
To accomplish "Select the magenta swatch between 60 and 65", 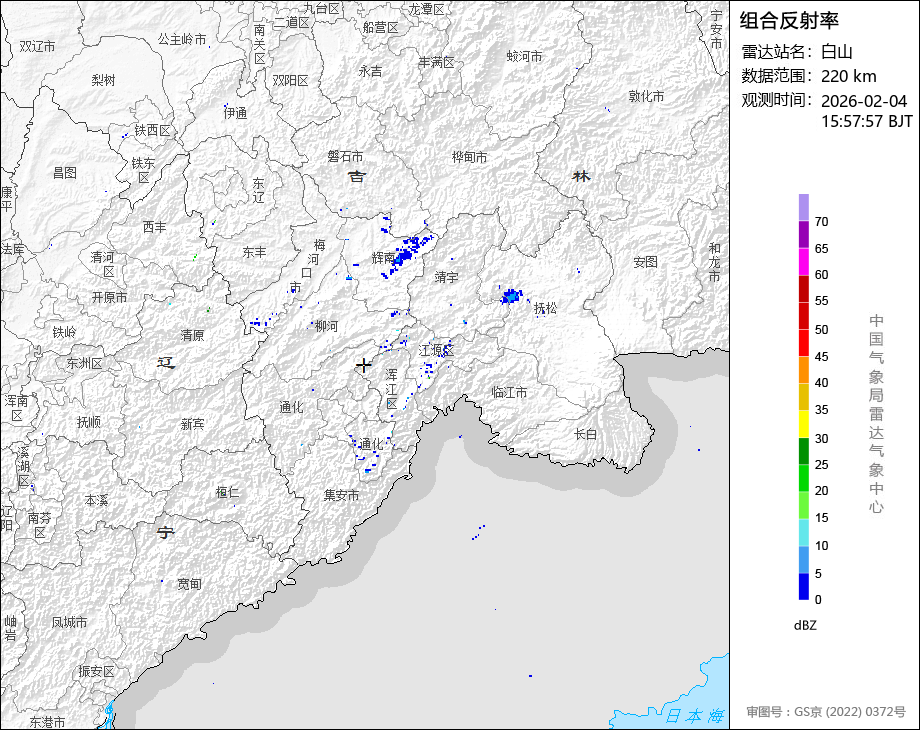I will point(804,261).
